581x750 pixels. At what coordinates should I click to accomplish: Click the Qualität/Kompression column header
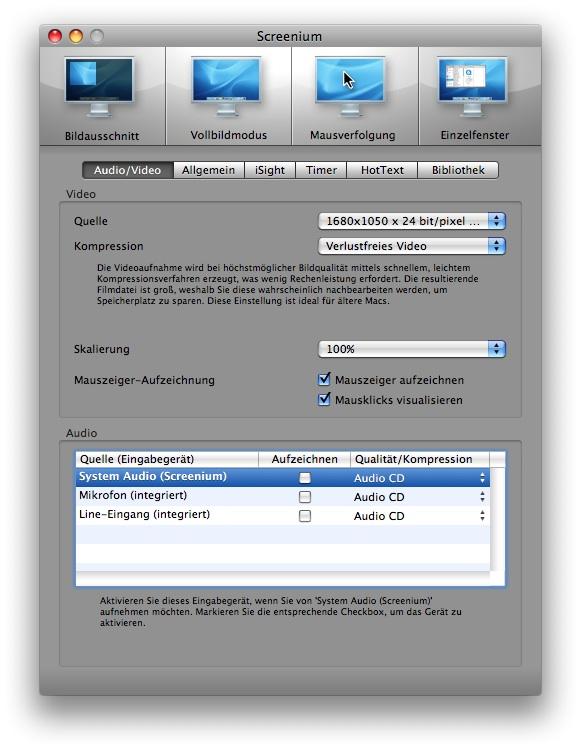[420, 459]
